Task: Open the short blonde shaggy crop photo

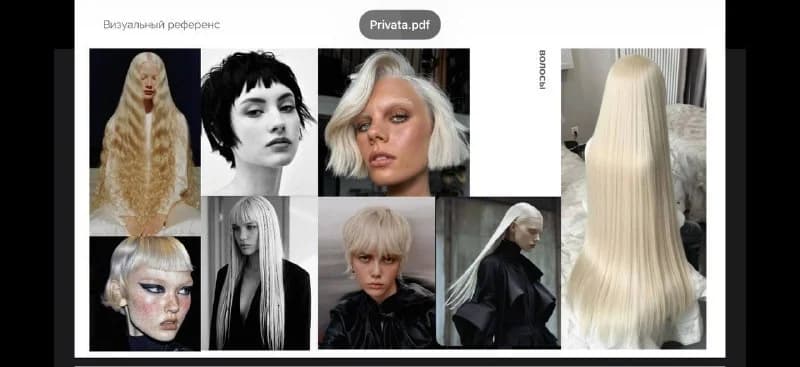Action: pyautogui.click(x=377, y=273)
